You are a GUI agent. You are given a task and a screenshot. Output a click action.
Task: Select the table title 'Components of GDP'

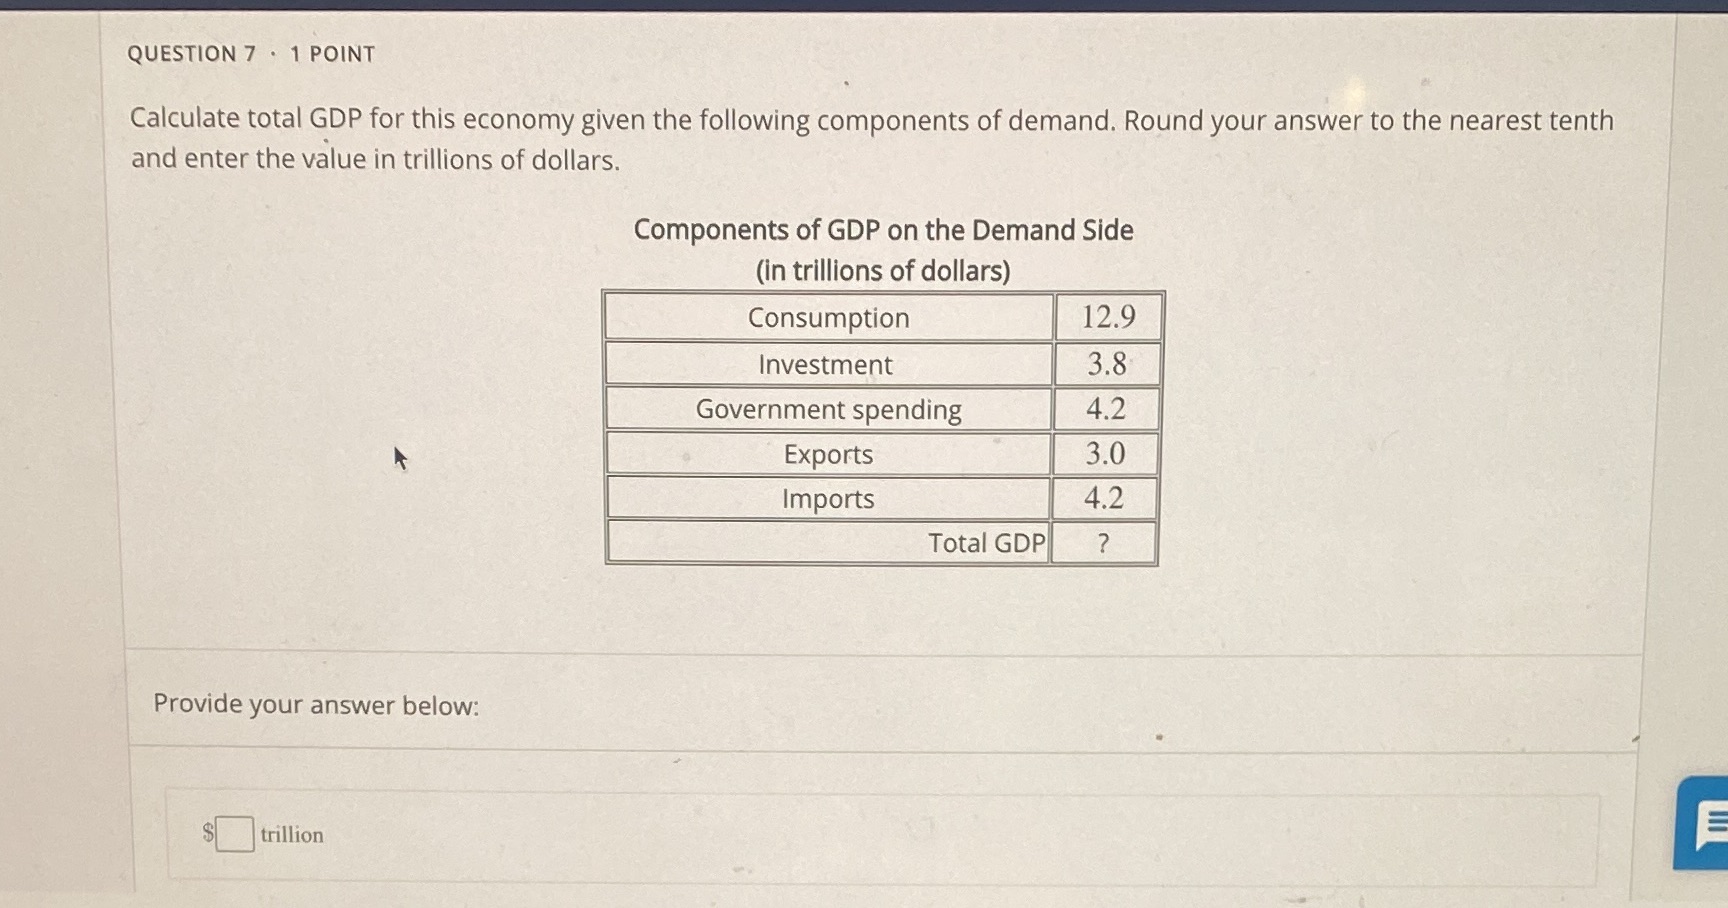883,230
